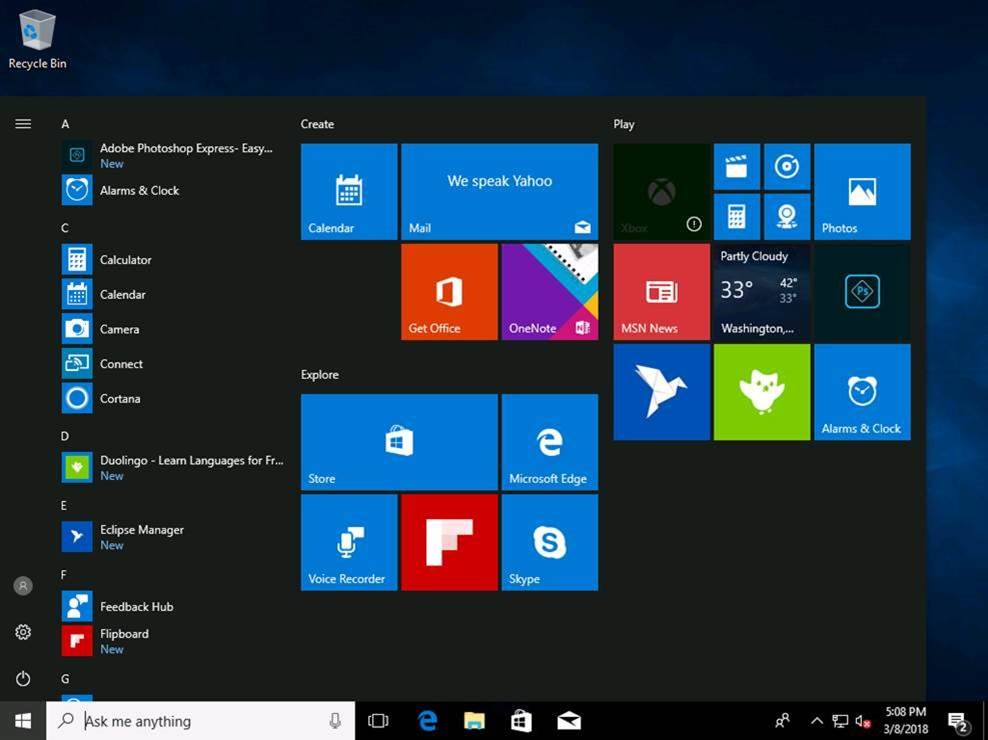Jump via letter G header
The height and width of the screenshot is (740, 988).
[x=65, y=679]
